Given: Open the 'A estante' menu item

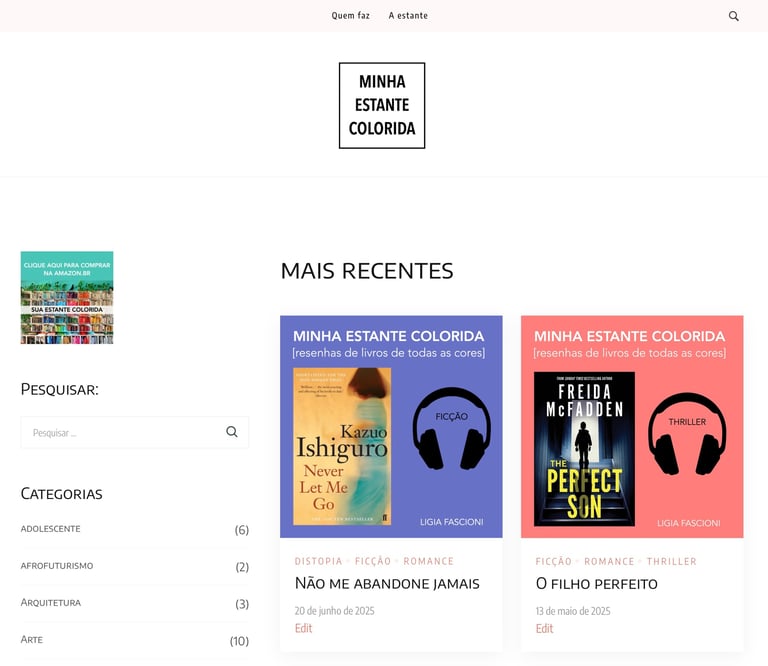Looking at the screenshot, I should point(408,16).
